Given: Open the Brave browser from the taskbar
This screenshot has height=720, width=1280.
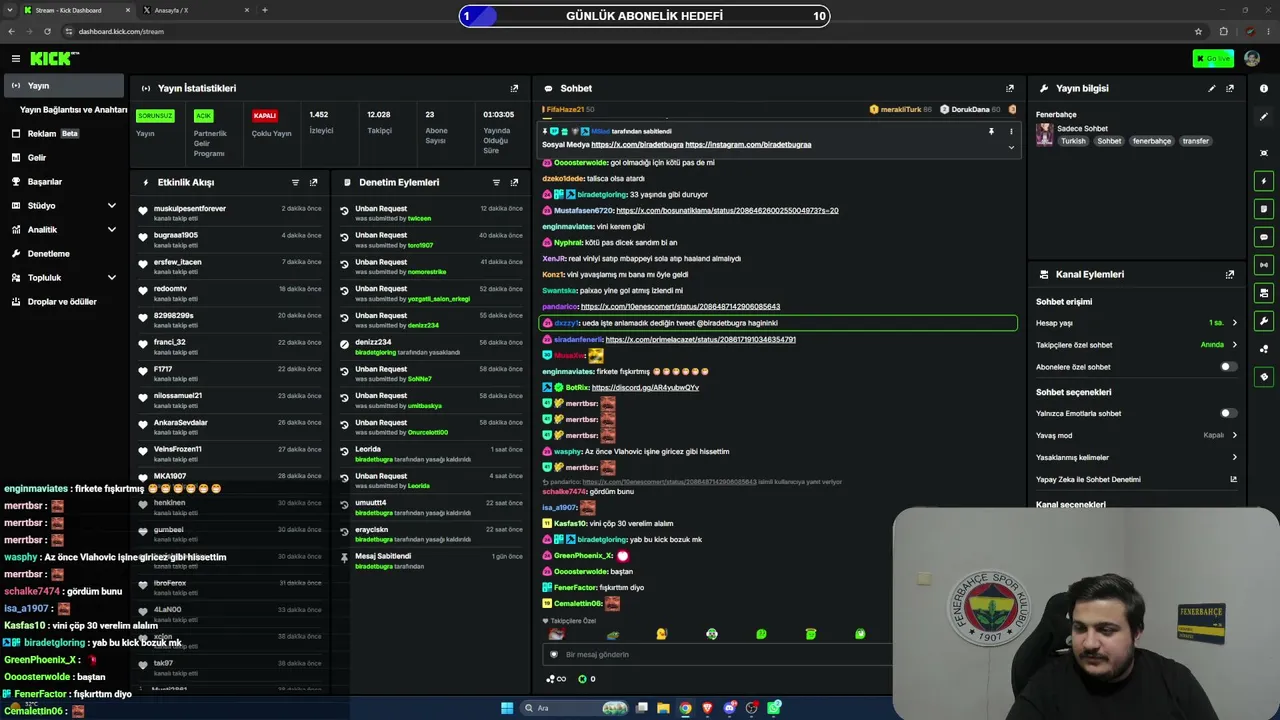Looking at the screenshot, I should pyautogui.click(x=707, y=708).
